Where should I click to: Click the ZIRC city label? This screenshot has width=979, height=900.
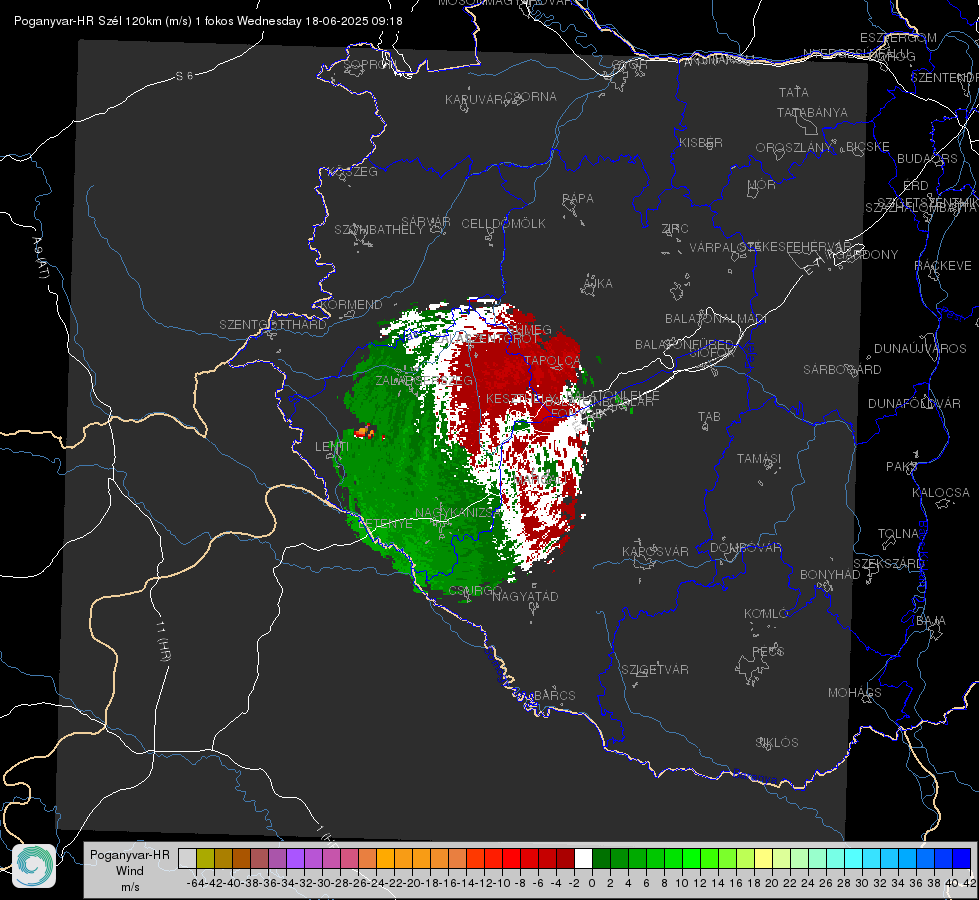(x=675, y=229)
